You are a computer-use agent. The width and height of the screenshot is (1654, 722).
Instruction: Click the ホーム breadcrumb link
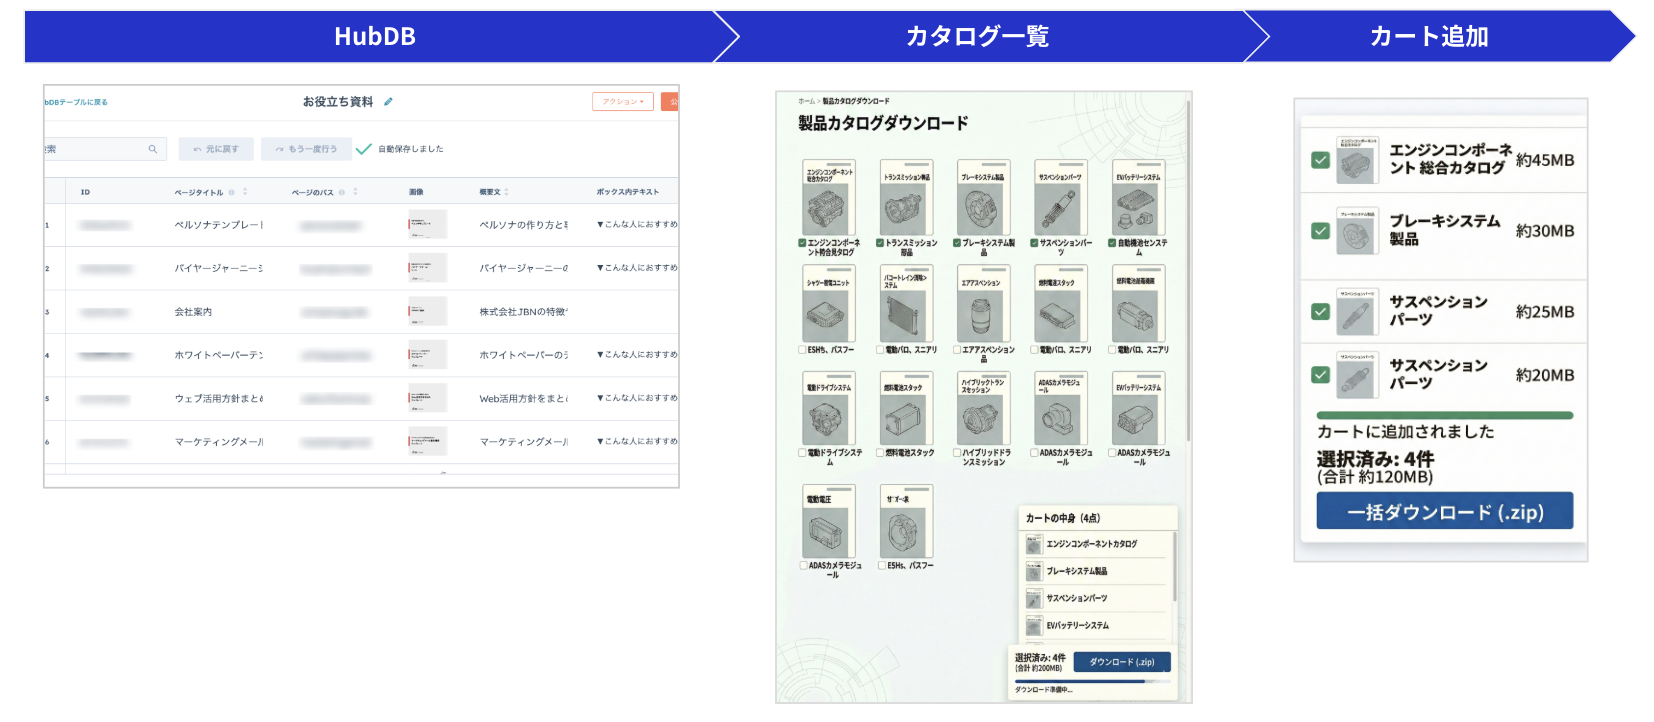click(806, 101)
